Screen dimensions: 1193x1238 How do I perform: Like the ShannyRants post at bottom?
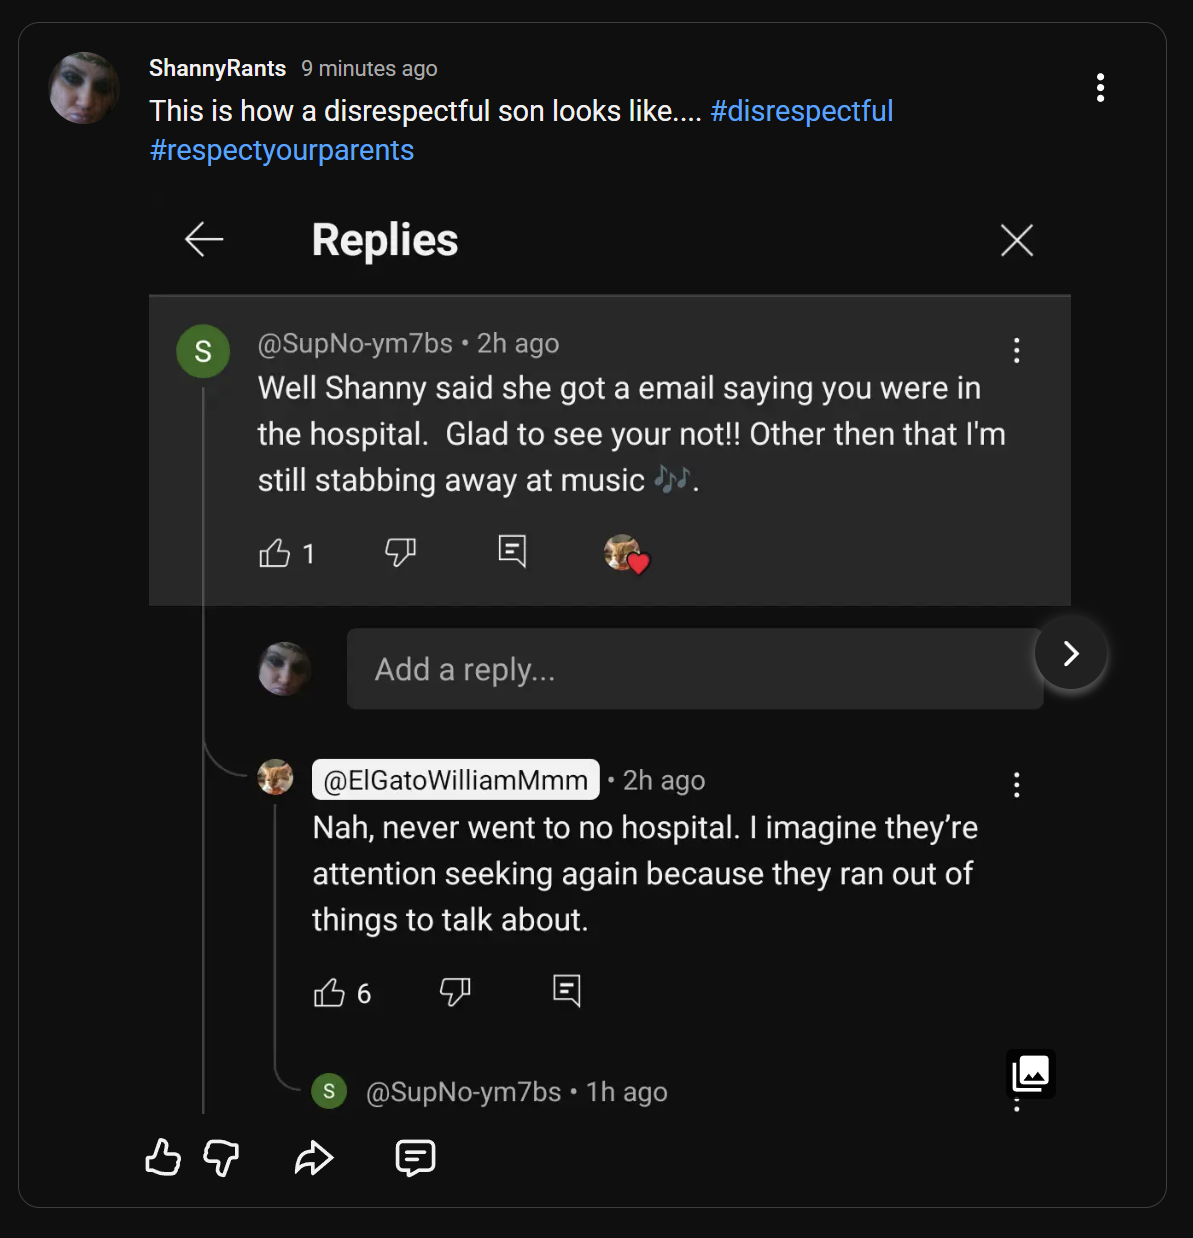coord(163,1158)
